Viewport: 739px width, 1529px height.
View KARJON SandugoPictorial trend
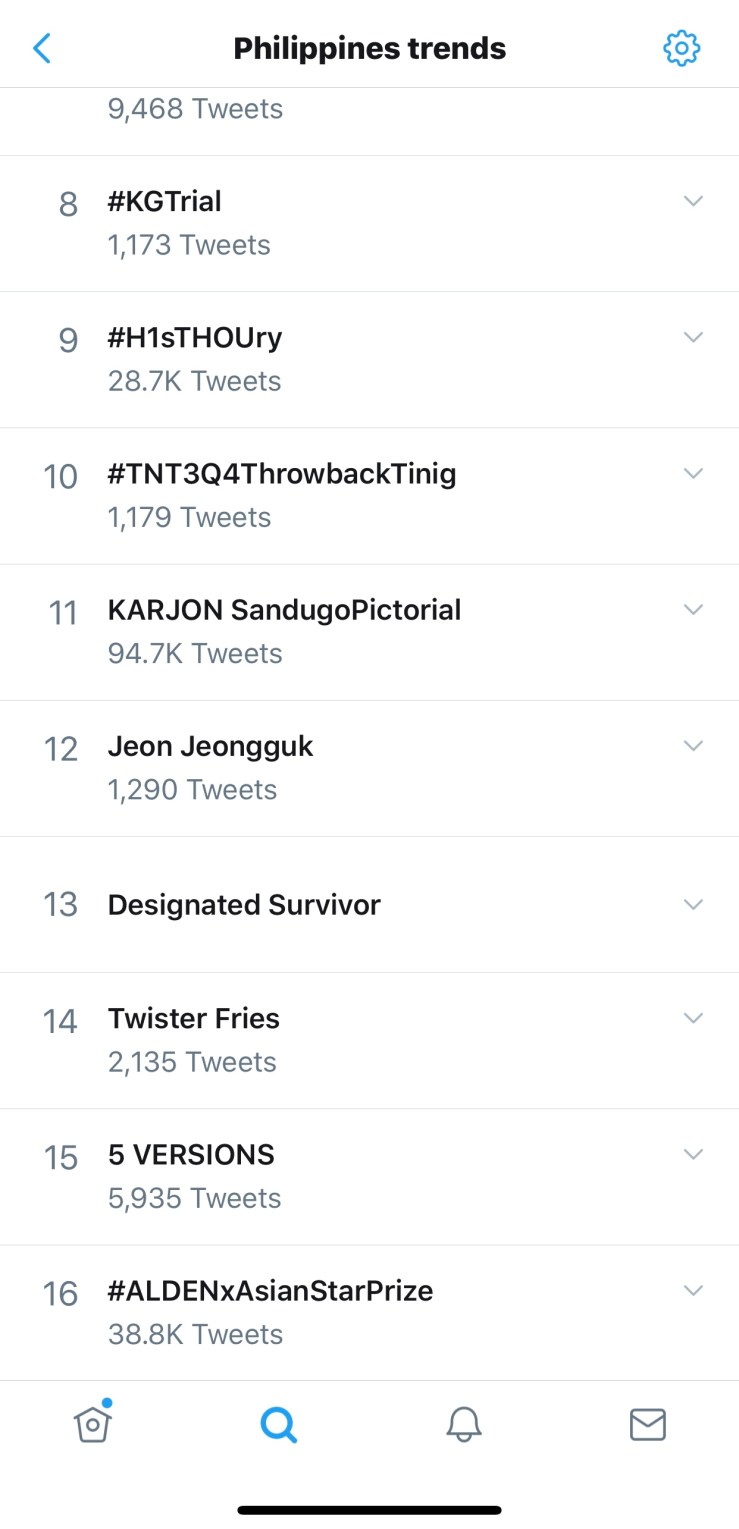[284, 610]
